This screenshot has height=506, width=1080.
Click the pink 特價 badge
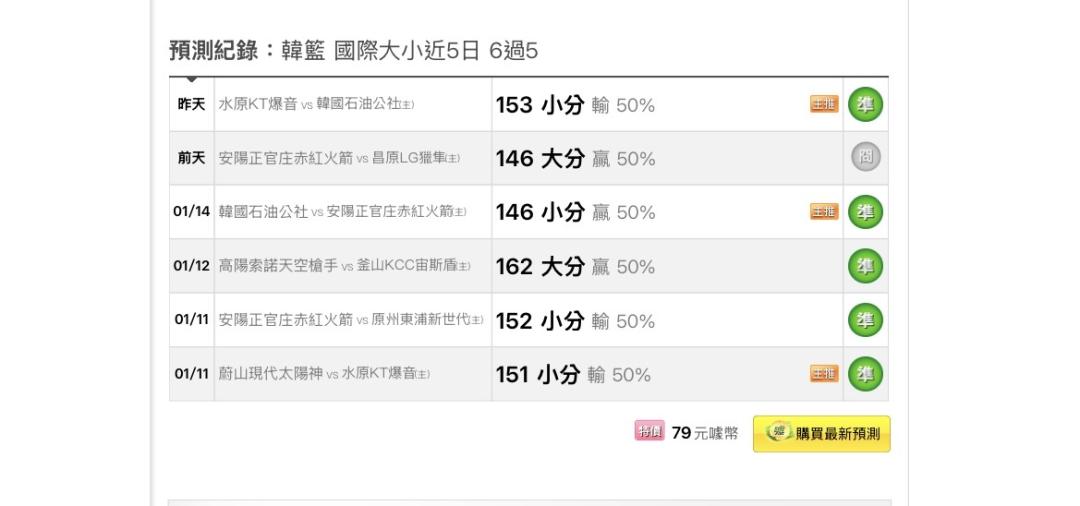(x=649, y=432)
